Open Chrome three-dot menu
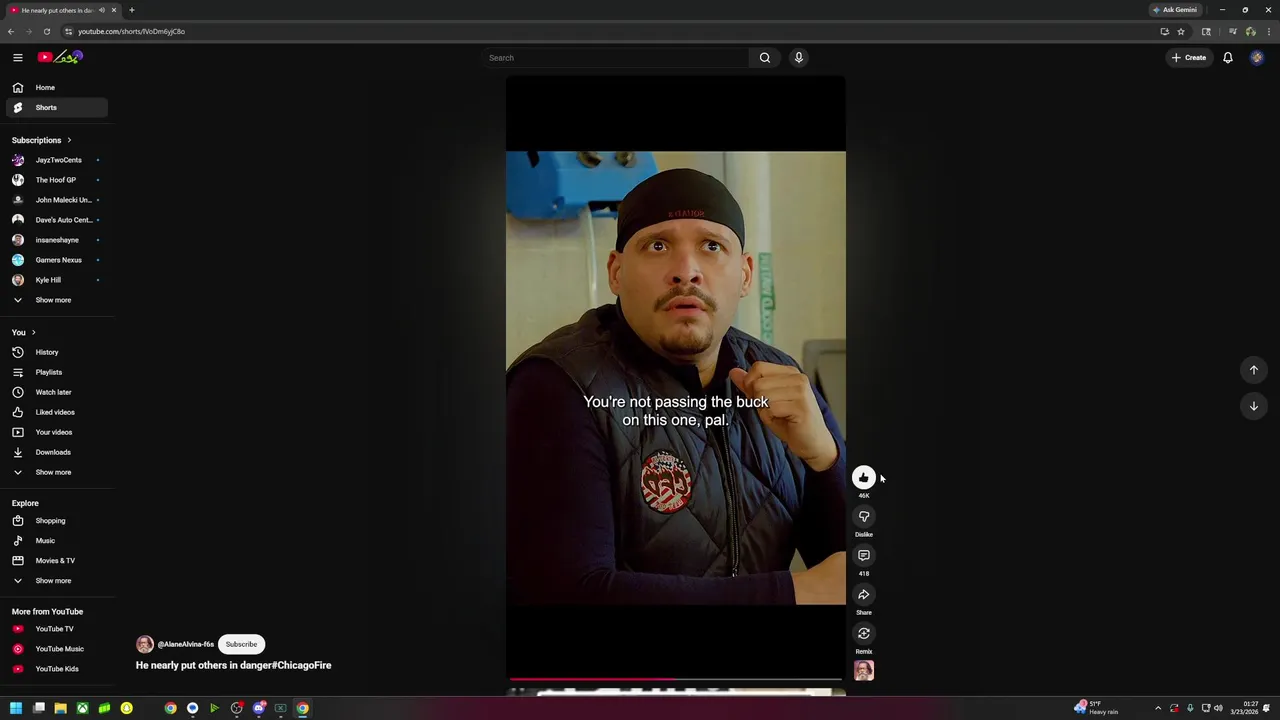 1267,31
